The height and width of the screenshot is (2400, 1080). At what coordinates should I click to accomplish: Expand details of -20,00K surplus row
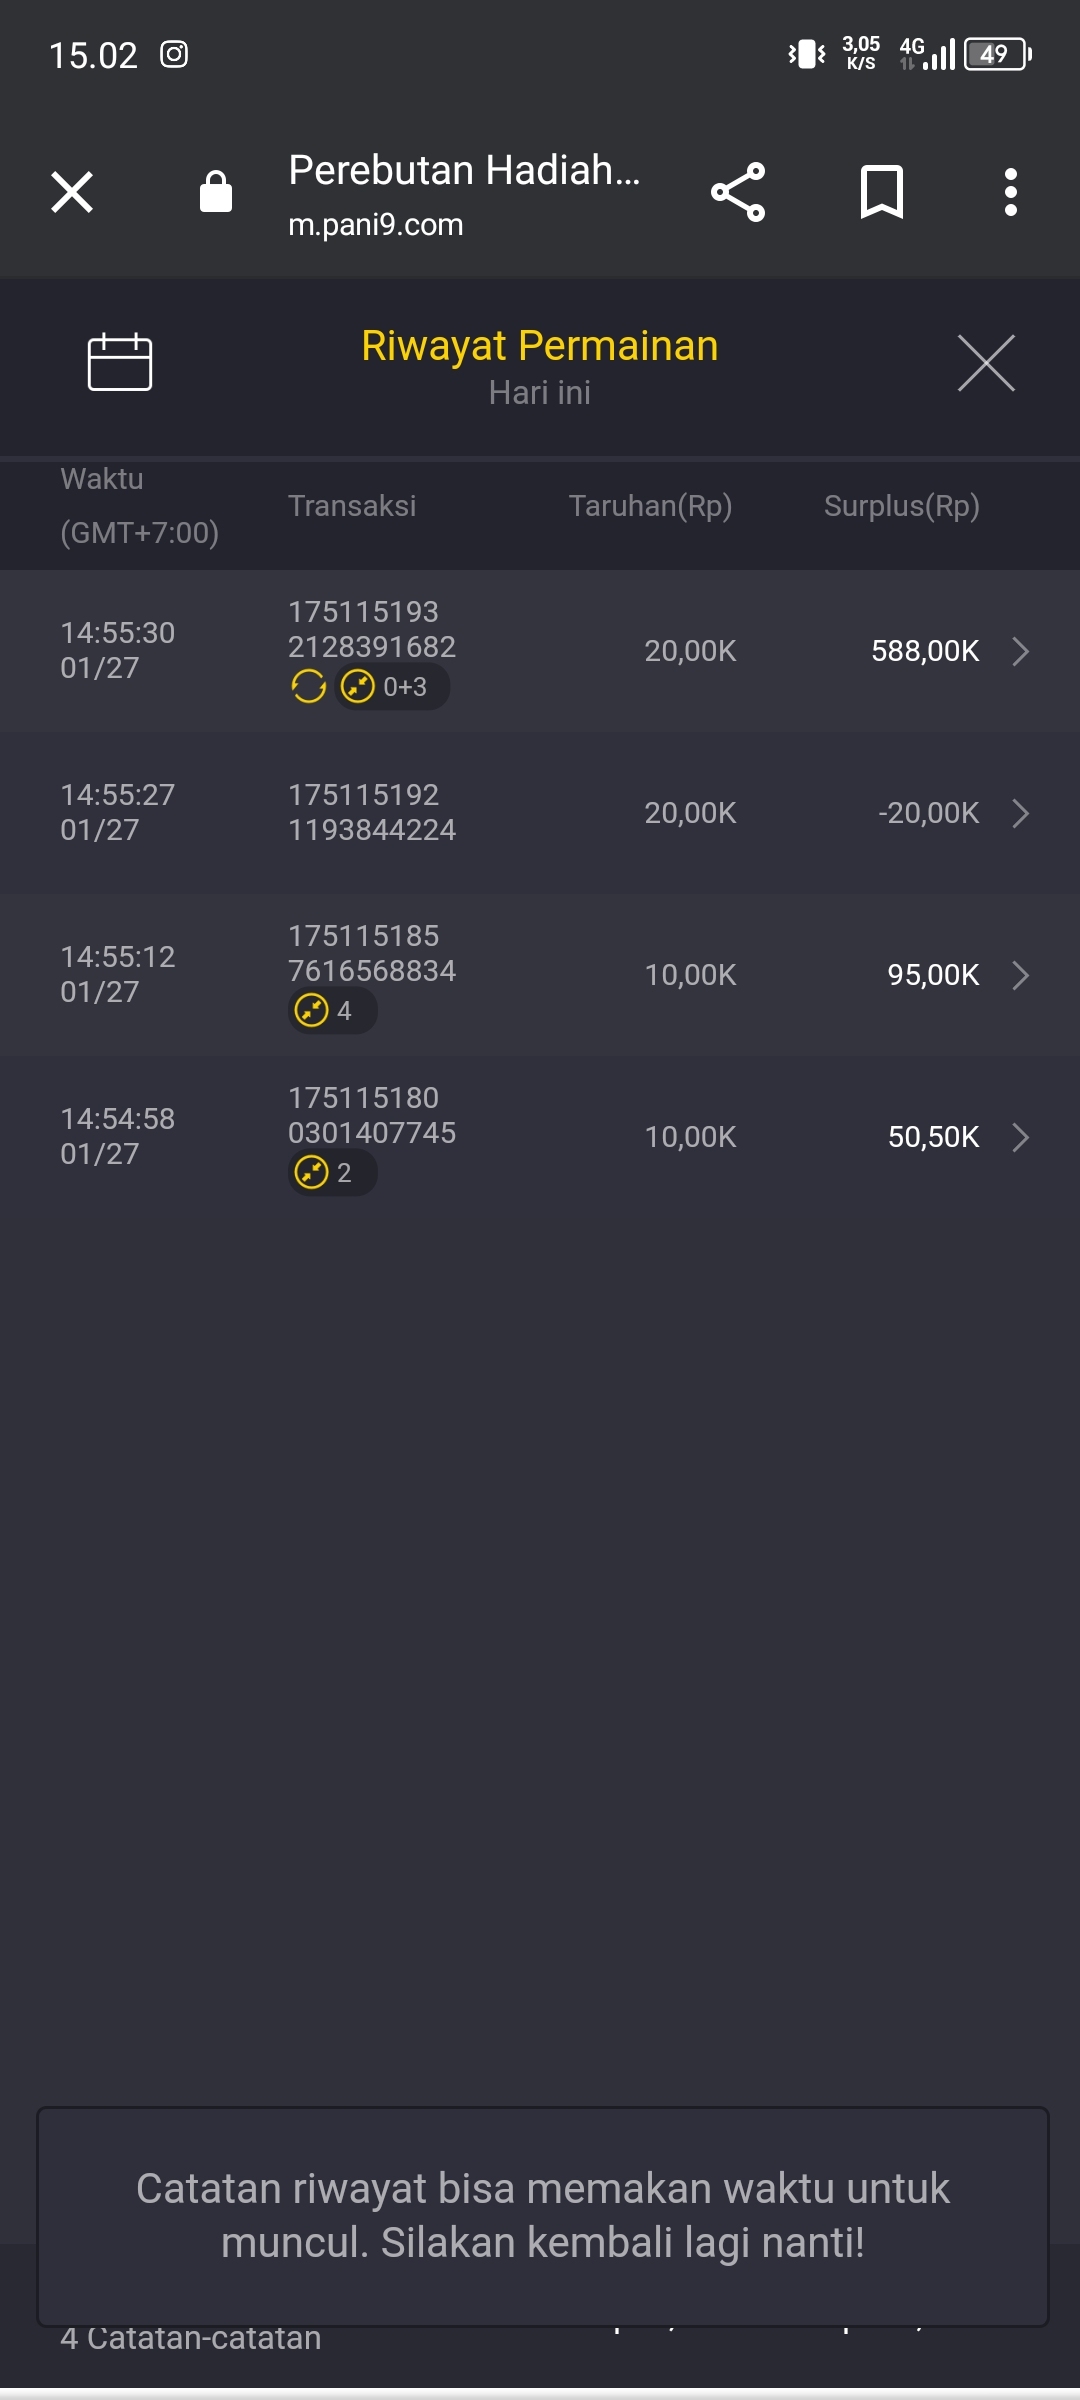point(1020,813)
